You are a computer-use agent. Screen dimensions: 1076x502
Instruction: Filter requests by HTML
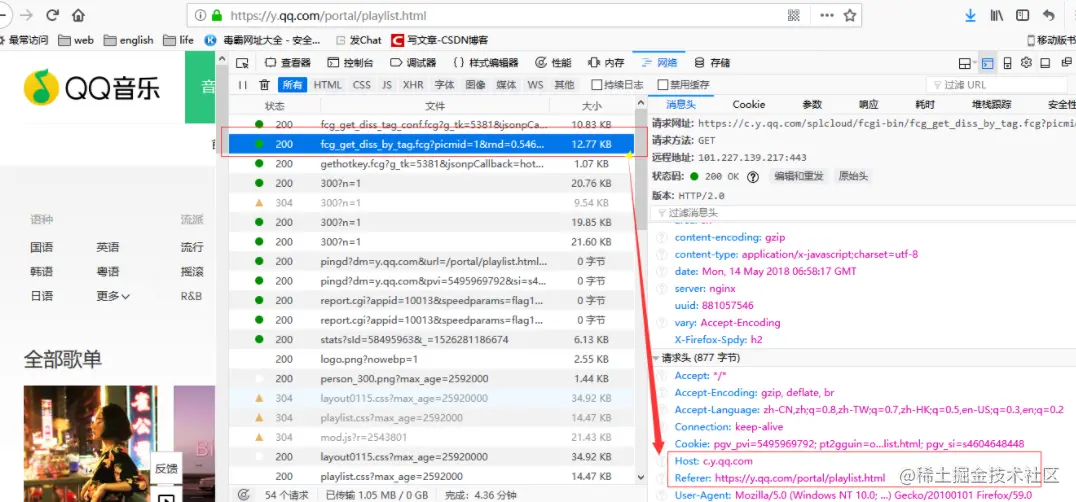tap(327, 85)
